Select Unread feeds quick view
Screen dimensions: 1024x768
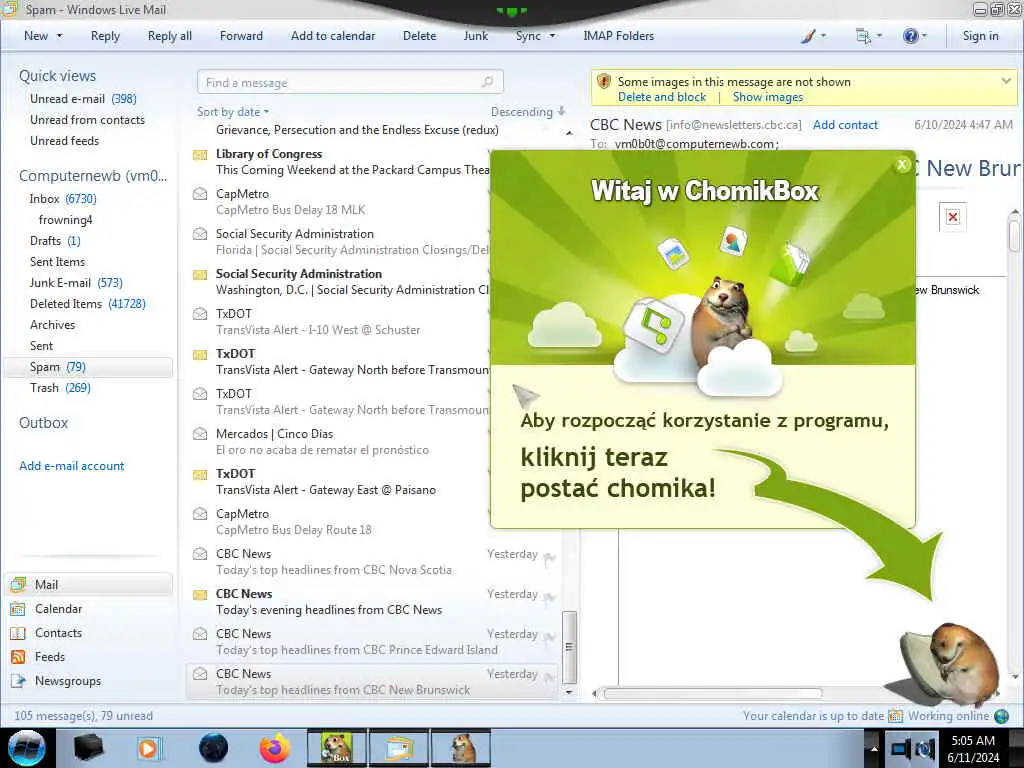coord(64,140)
